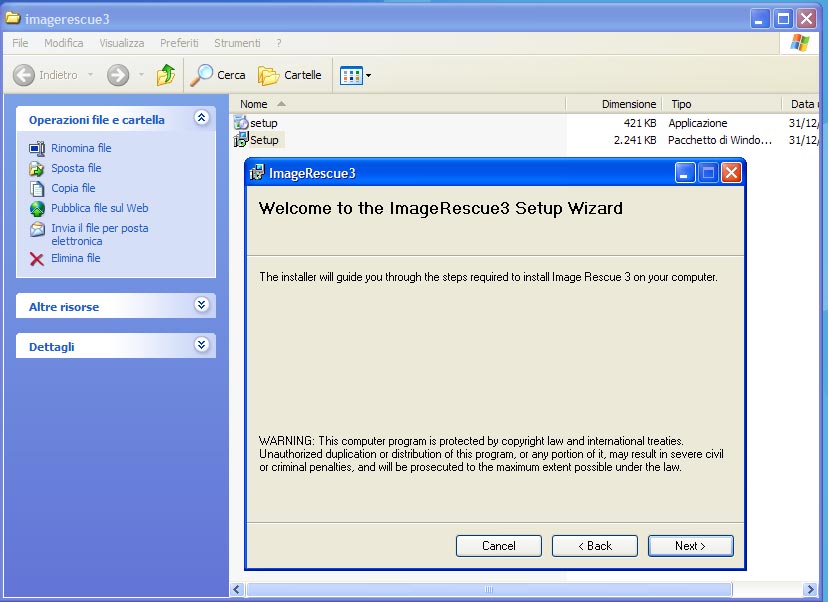Click Invia il file per posta elettronica

pyautogui.click(x=100, y=234)
